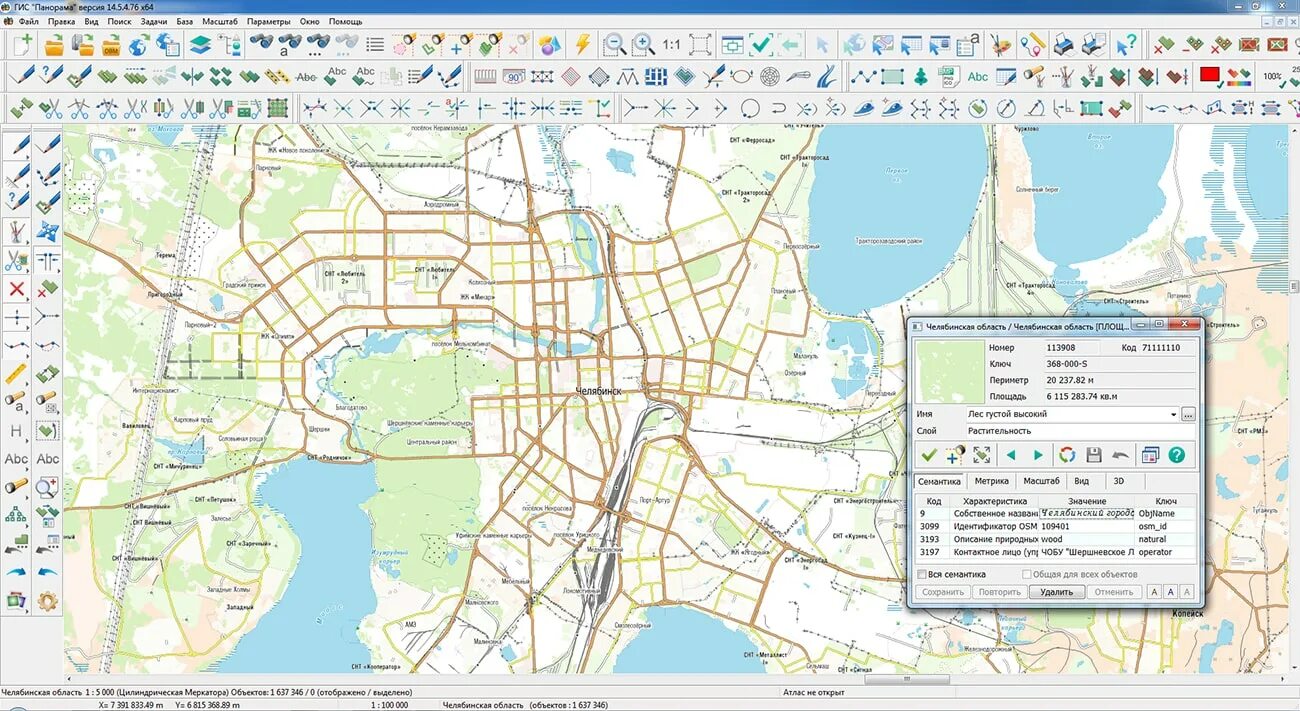Viewport: 1300px width, 711px height.
Task: Select the iron smoothing tool
Action: point(863,108)
